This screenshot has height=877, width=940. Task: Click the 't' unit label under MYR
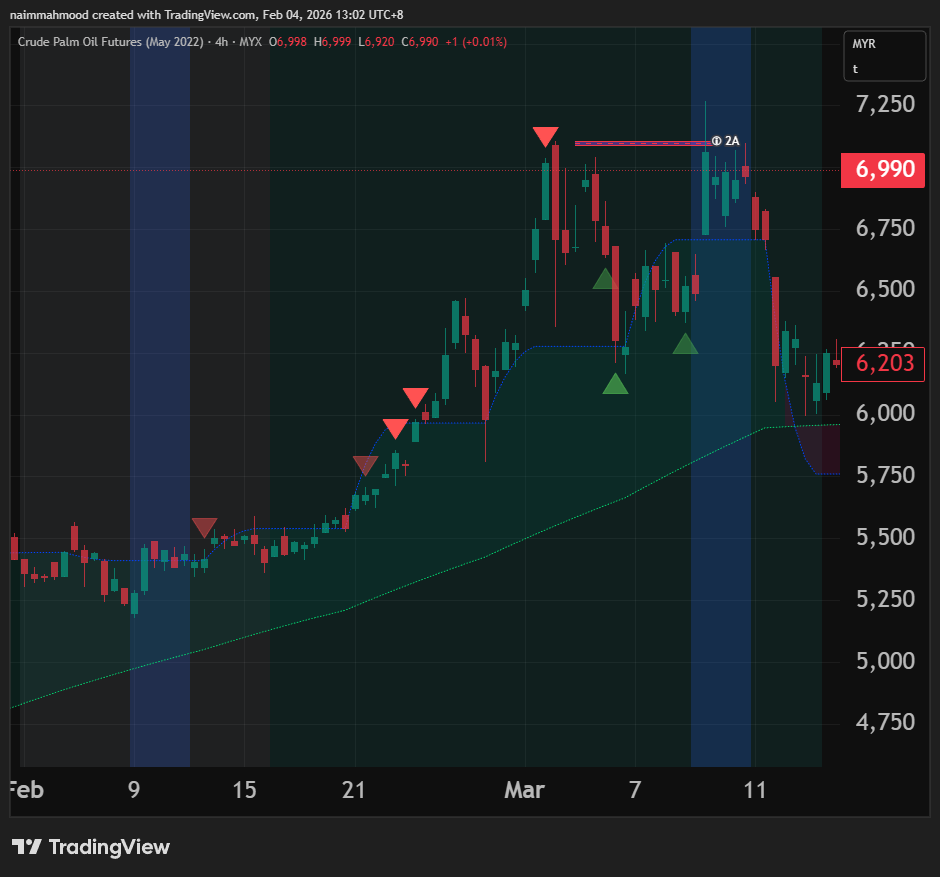[856, 69]
